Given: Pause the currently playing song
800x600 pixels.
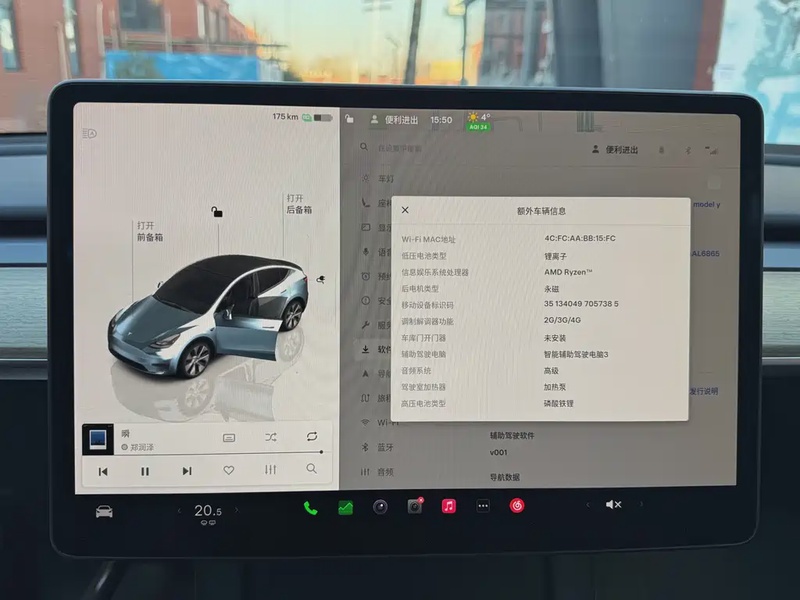Looking at the screenshot, I should pyautogui.click(x=145, y=470).
